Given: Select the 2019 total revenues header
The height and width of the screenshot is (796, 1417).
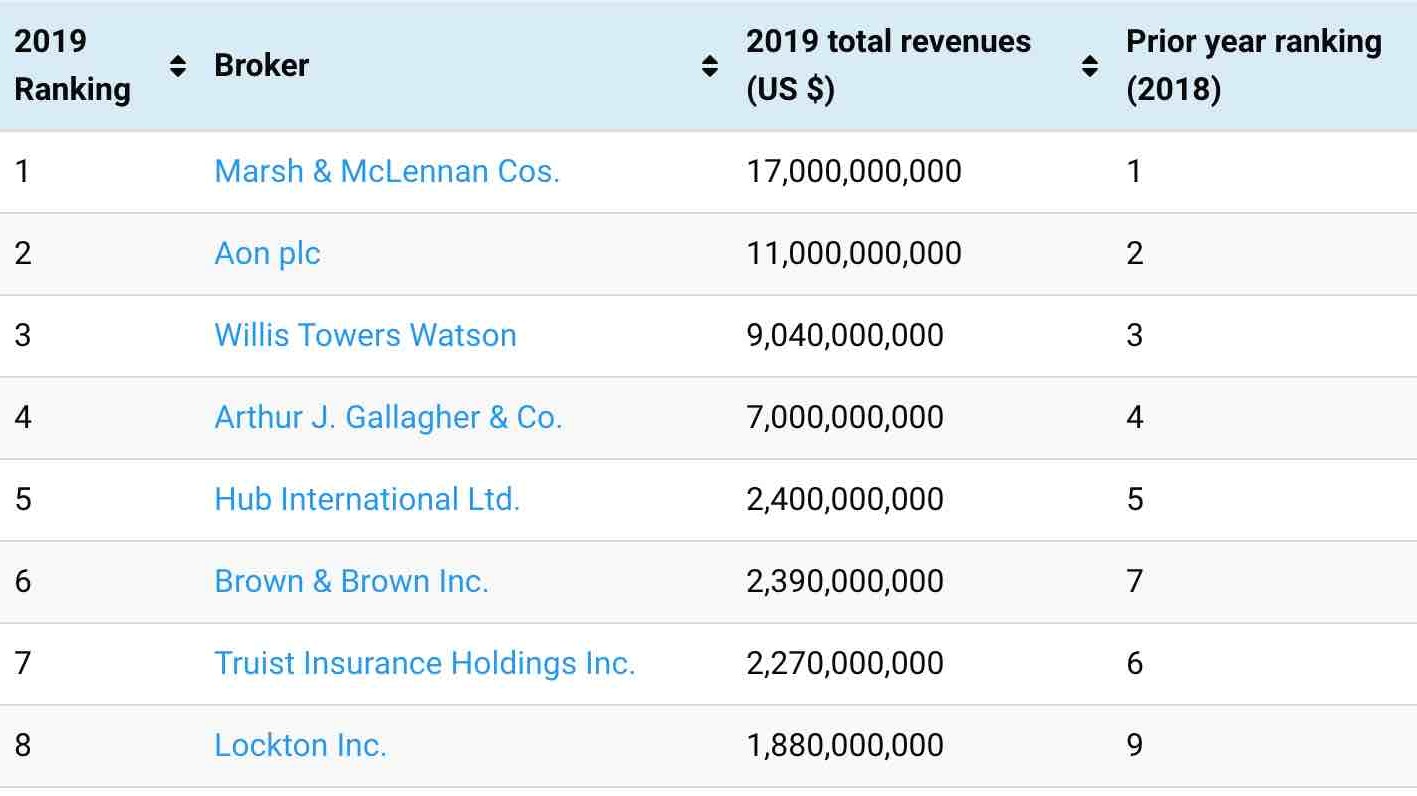Looking at the screenshot, I should 889,66.
